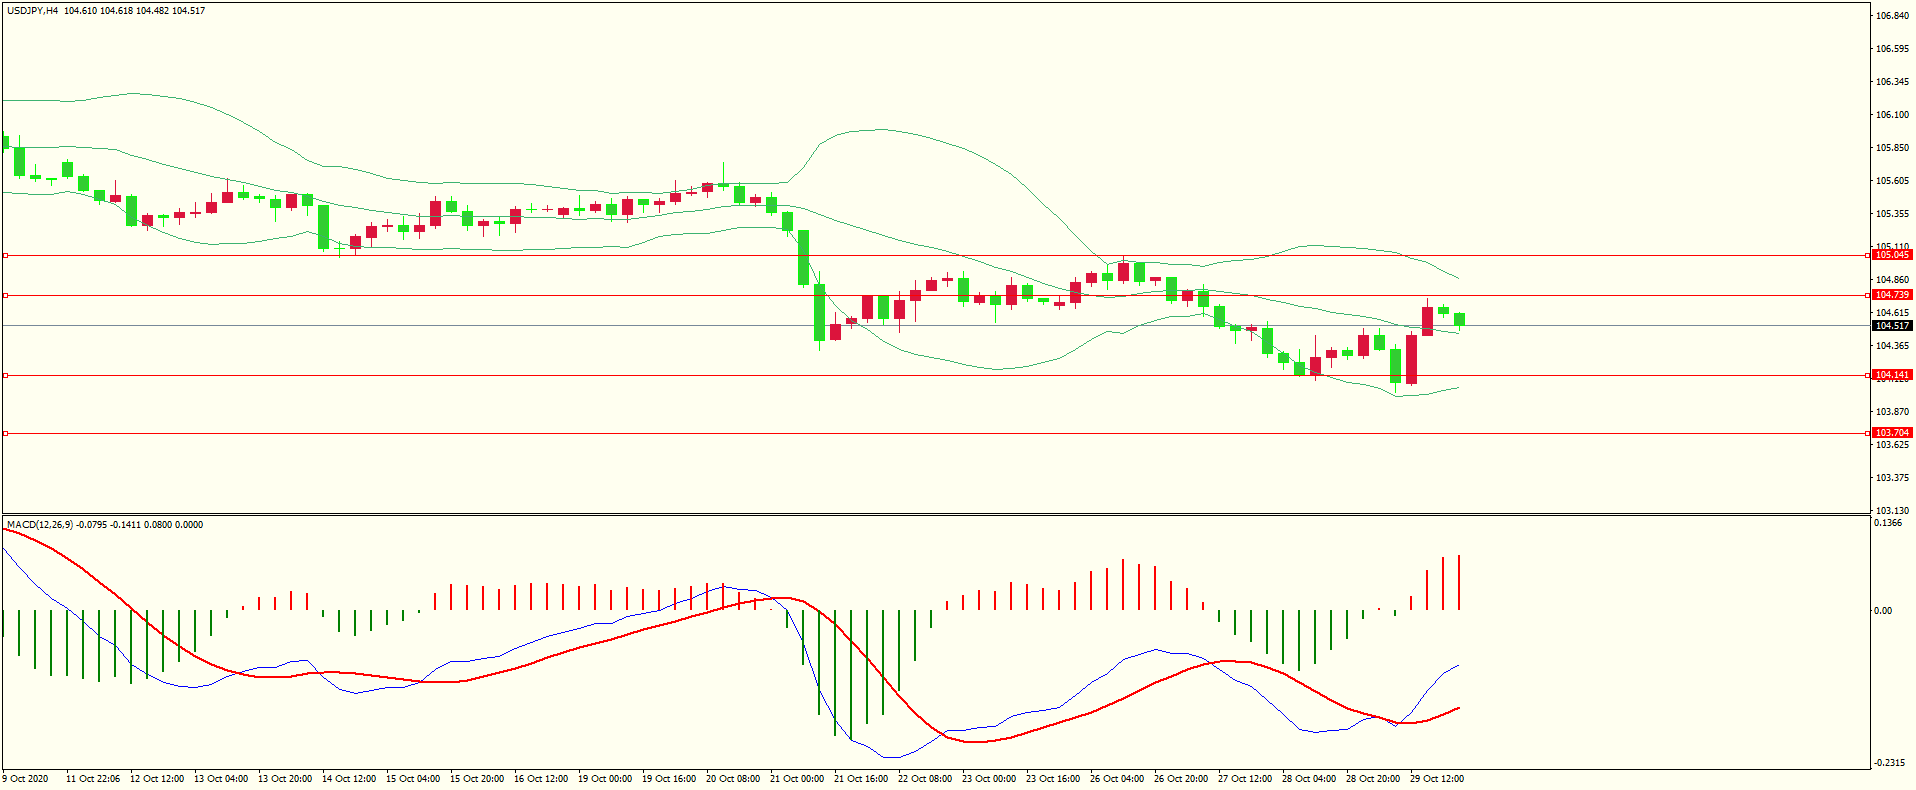Click the last red MACD histogram bar
The width and height of the screenshot is (1916, 790).
pos(1459,582)
